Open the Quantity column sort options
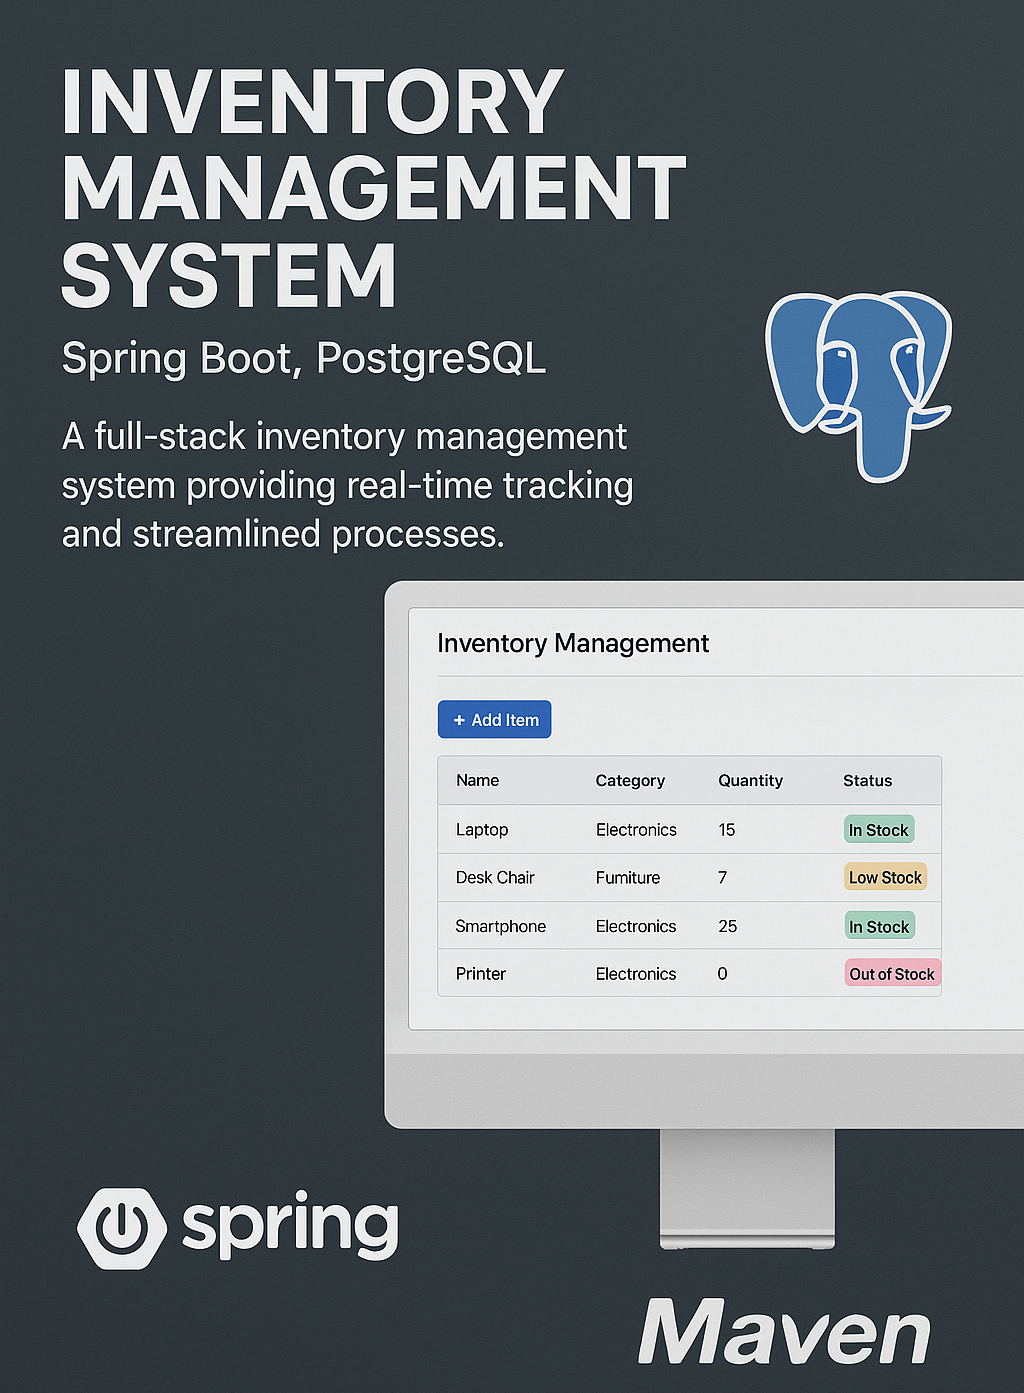 (751, 780)
